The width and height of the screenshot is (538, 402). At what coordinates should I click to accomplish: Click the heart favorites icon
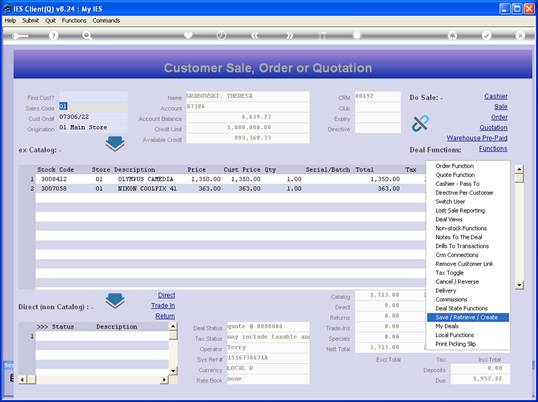[x=188, y=35]
